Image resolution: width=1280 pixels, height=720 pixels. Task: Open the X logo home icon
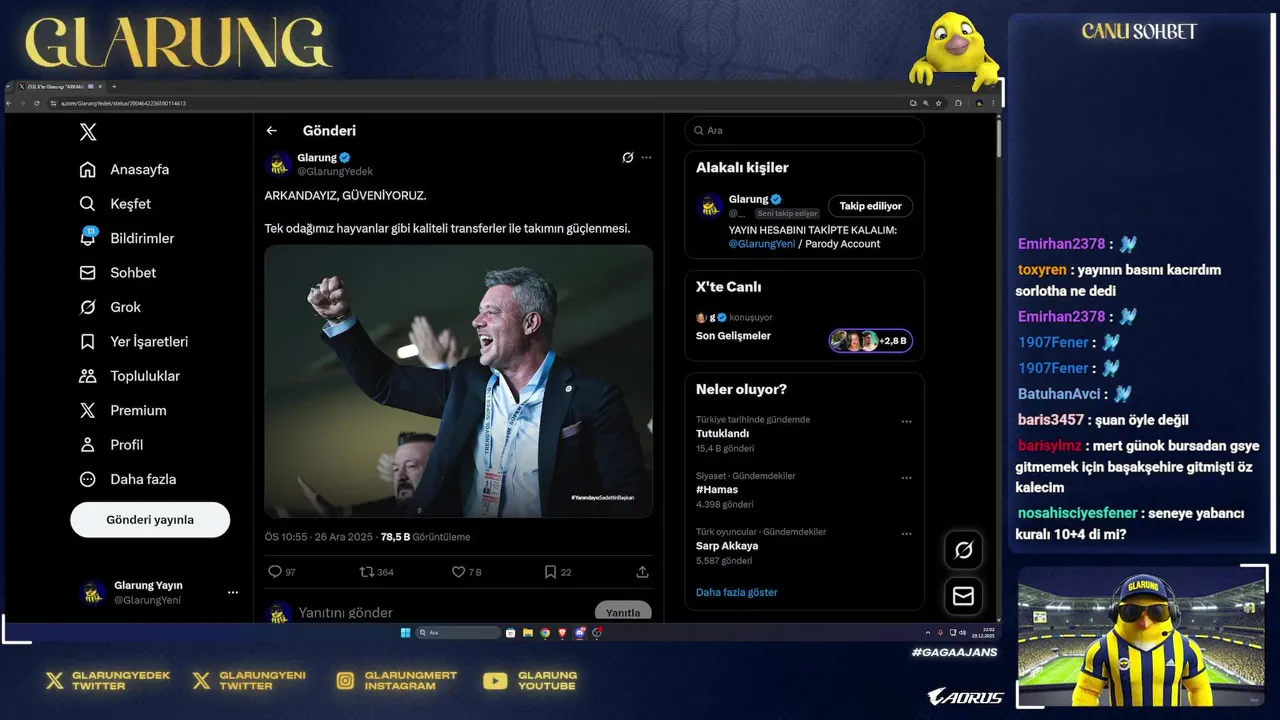tap(88, 132)
